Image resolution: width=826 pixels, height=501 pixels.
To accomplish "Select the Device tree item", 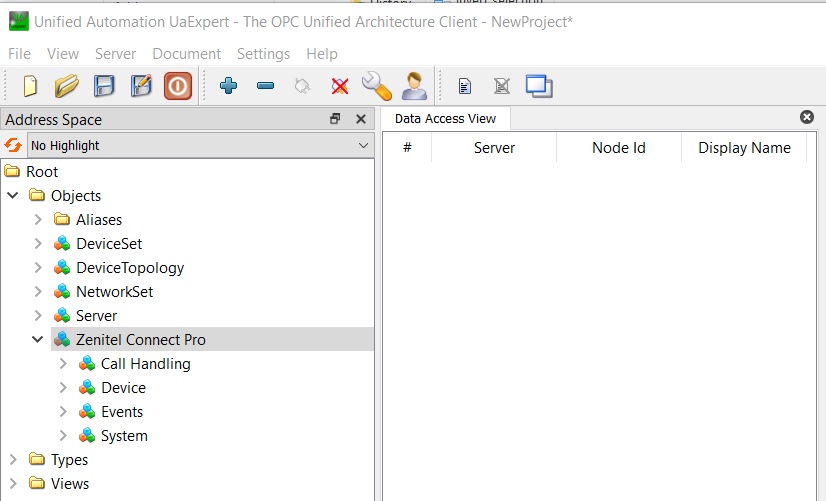I will click(123, 388).
